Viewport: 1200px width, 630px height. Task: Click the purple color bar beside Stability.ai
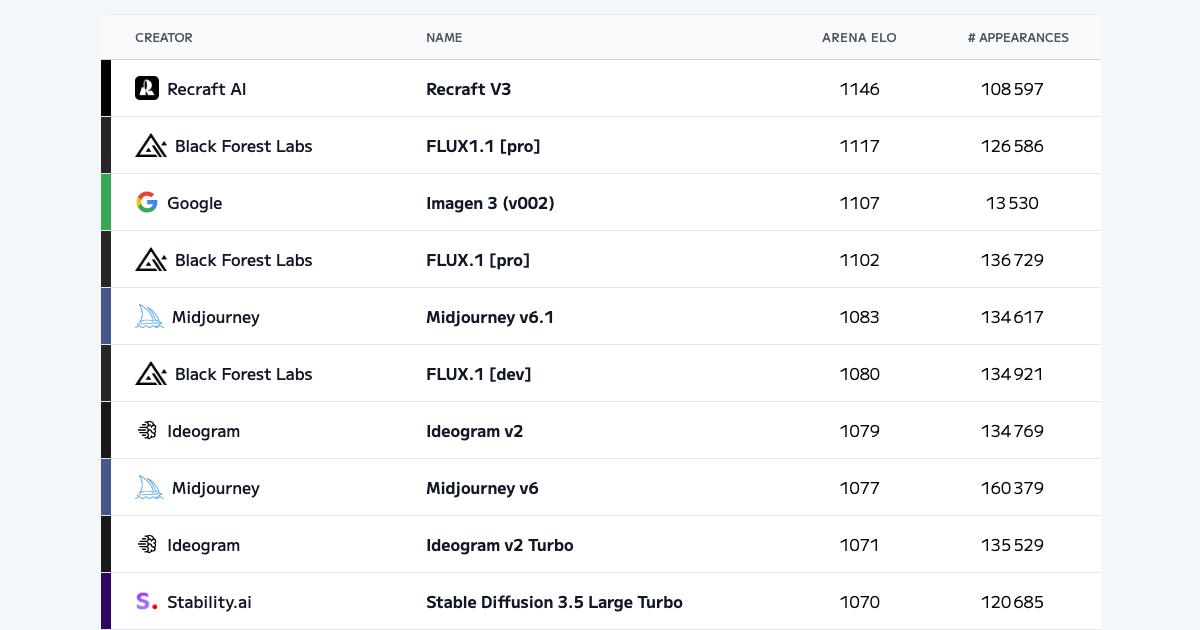pos(106,601)
